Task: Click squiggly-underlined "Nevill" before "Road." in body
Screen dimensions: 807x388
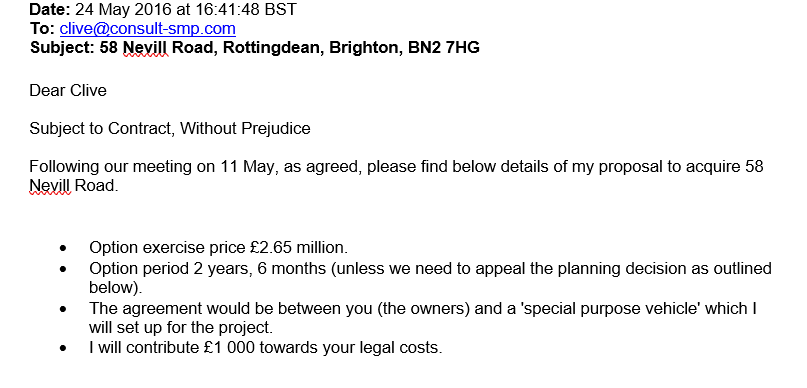Action: 50,186
